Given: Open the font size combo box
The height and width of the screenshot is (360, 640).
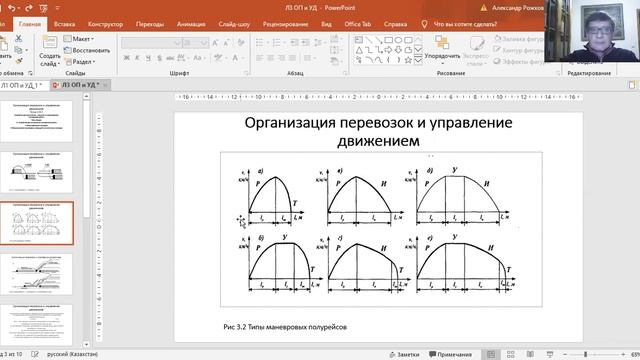Looking at the screenshot, I should [196, 43].
